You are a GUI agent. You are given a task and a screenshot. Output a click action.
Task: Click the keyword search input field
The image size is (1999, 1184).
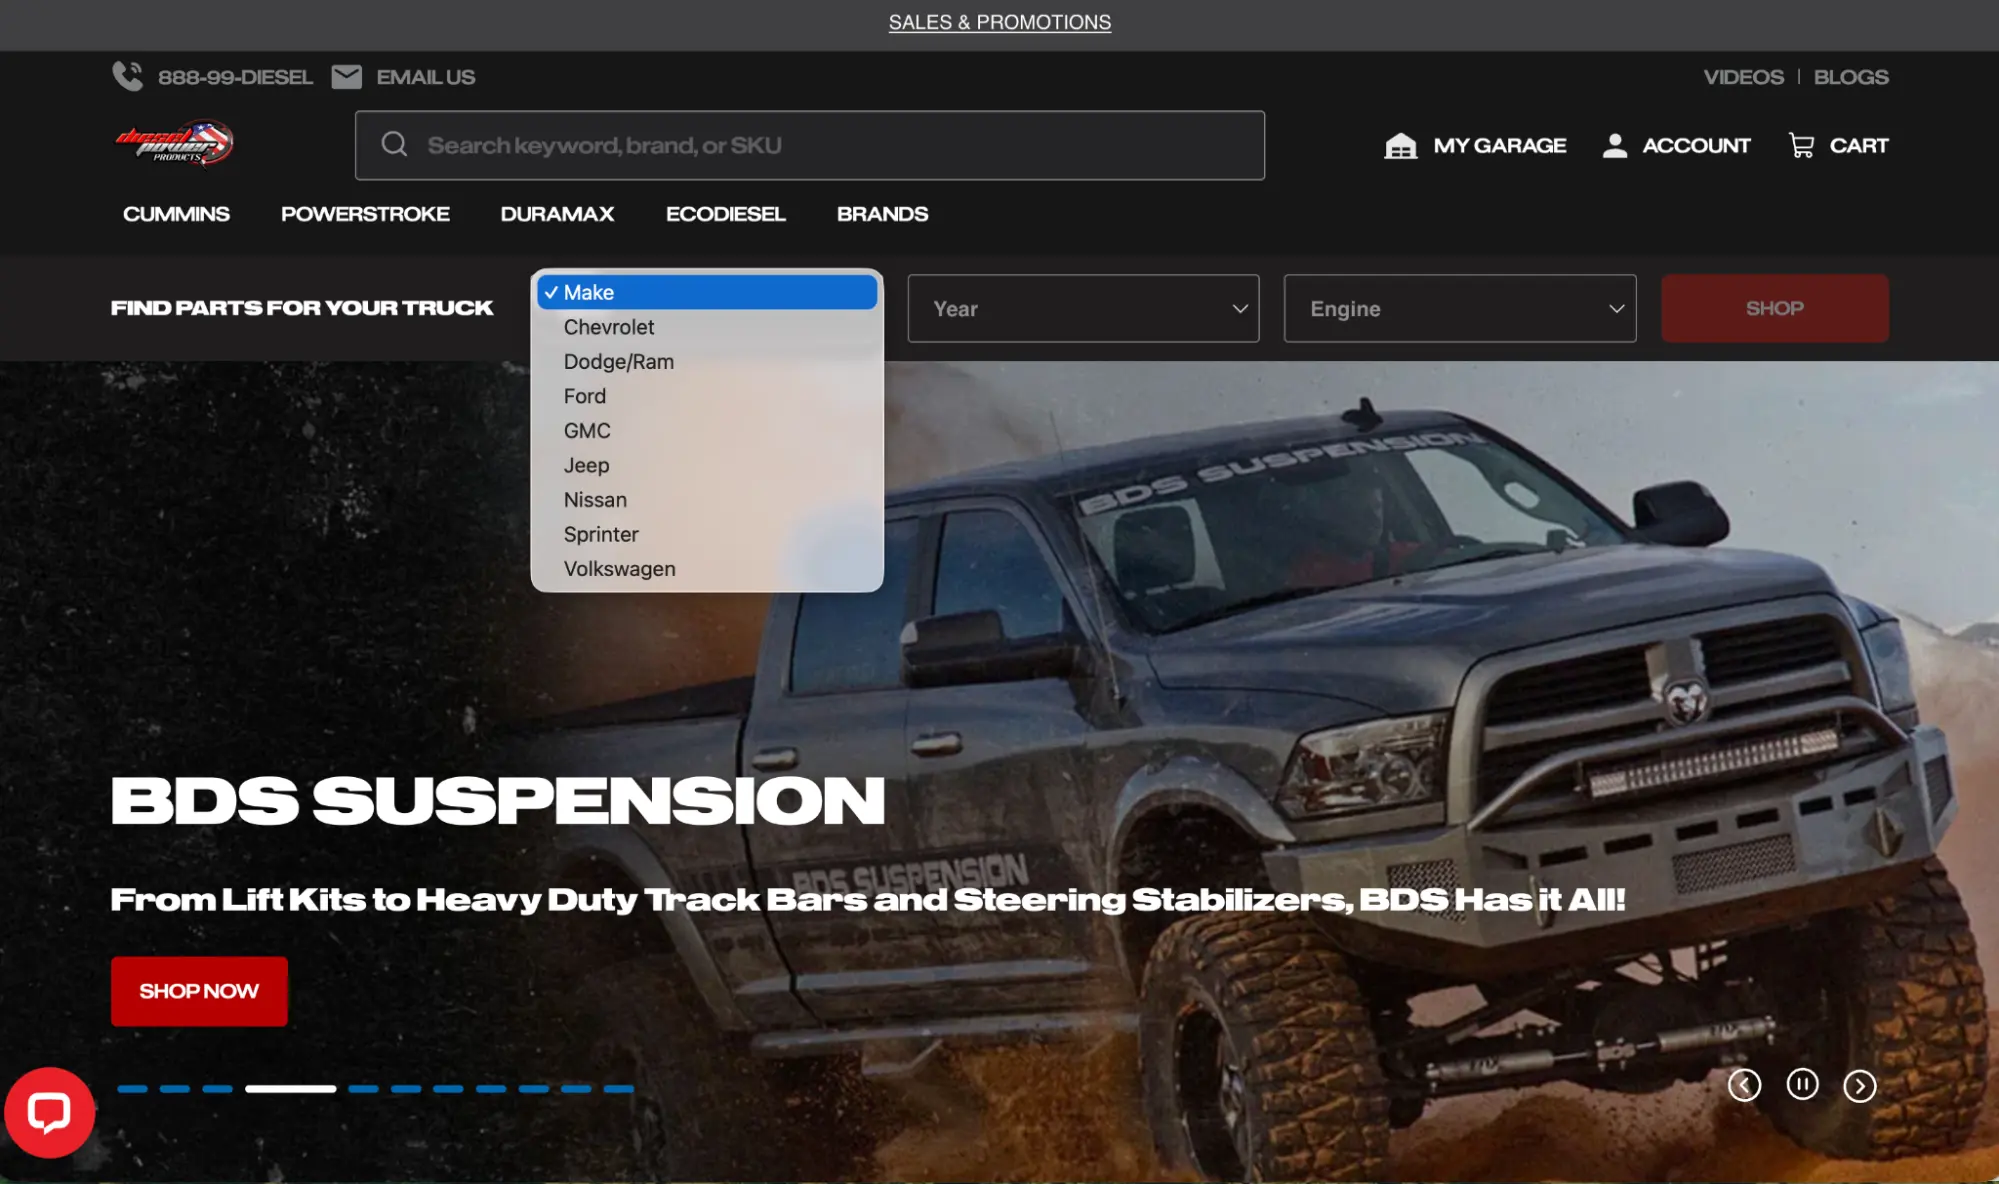810,145
